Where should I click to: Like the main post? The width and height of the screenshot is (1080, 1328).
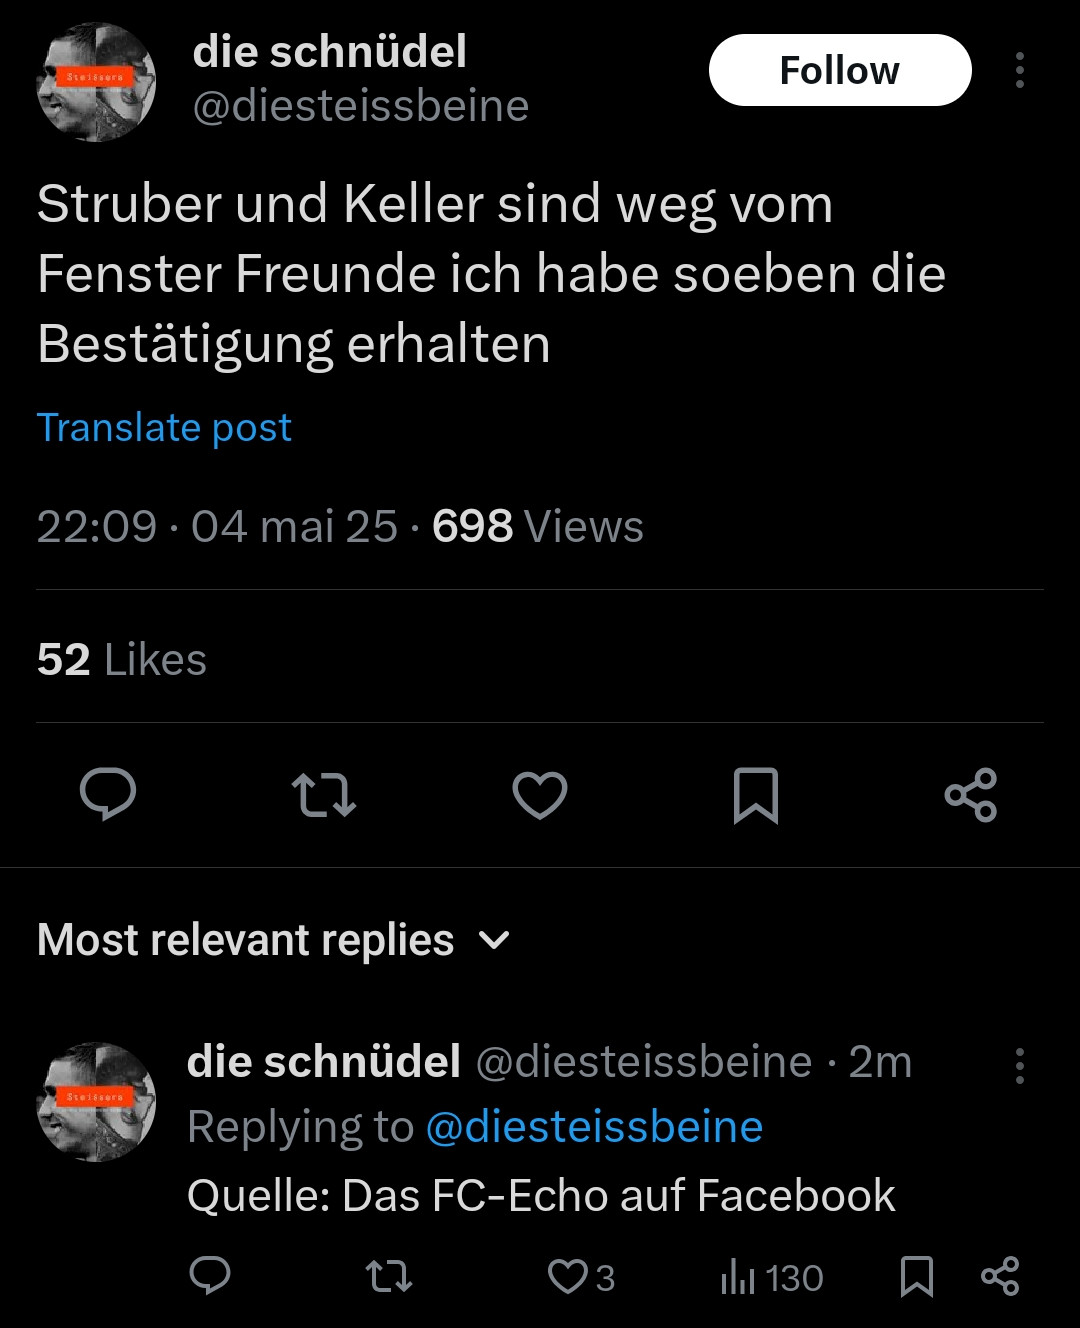click(x=540, y=795)
